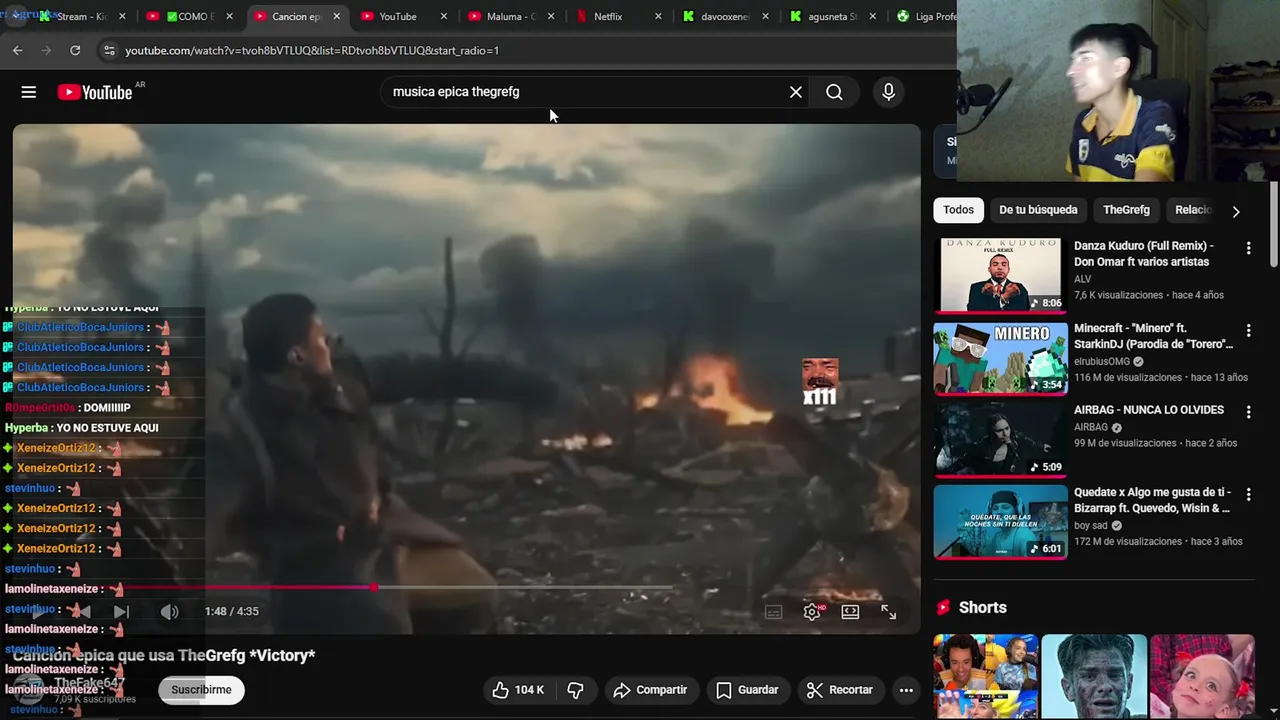Image resolution: width=1280 pixels, height=720 pixels.
Task: Clip the video with Recortar
Action: pos(840,690)
